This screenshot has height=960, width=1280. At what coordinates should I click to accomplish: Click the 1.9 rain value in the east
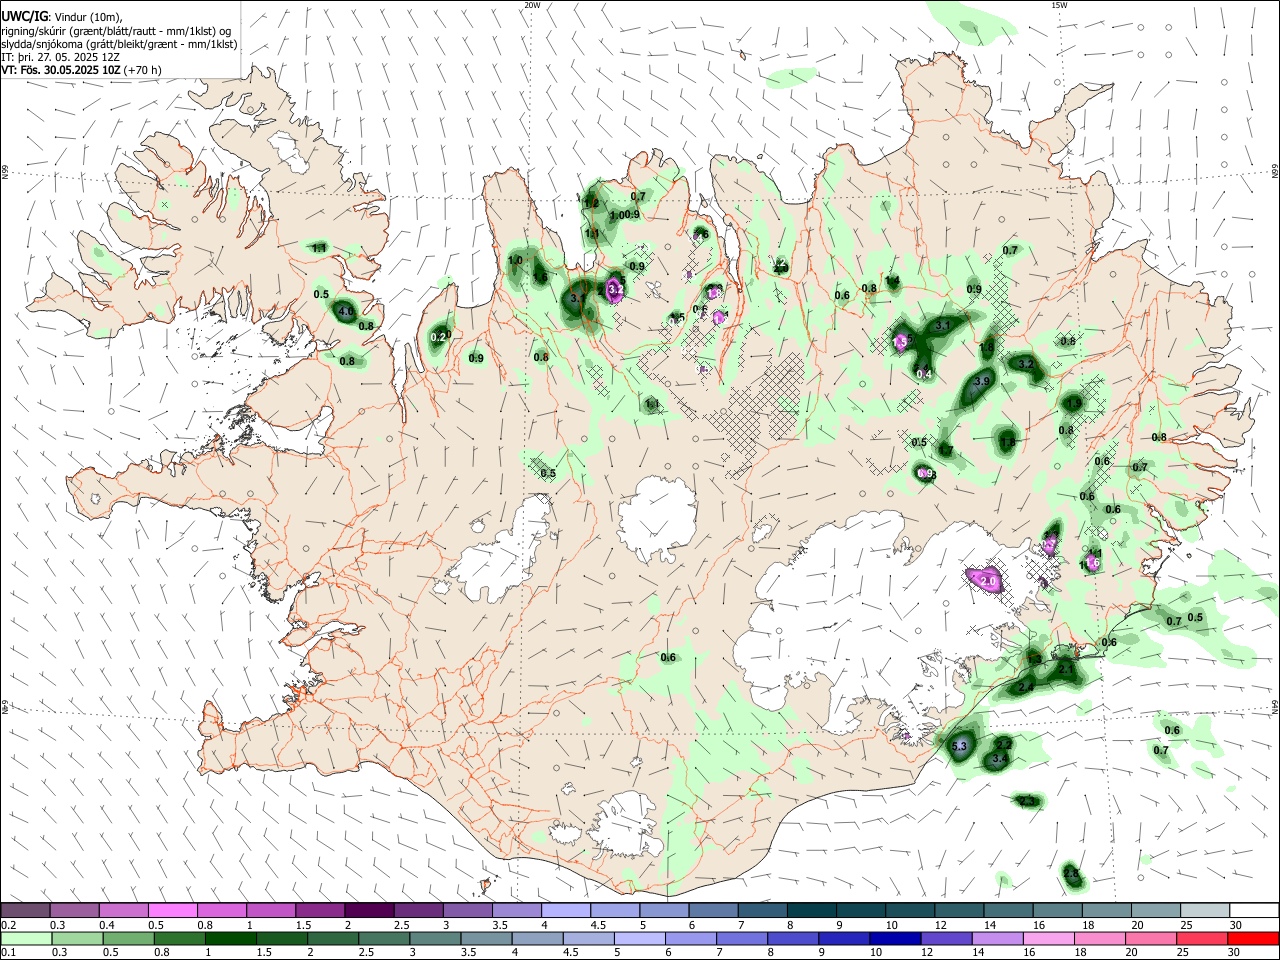[x=1073, y=403]
